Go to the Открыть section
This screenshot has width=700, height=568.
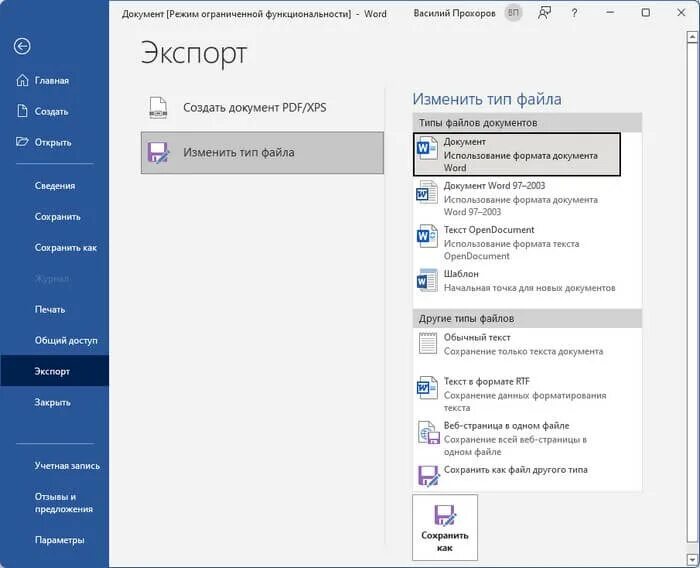coord(54,142)
